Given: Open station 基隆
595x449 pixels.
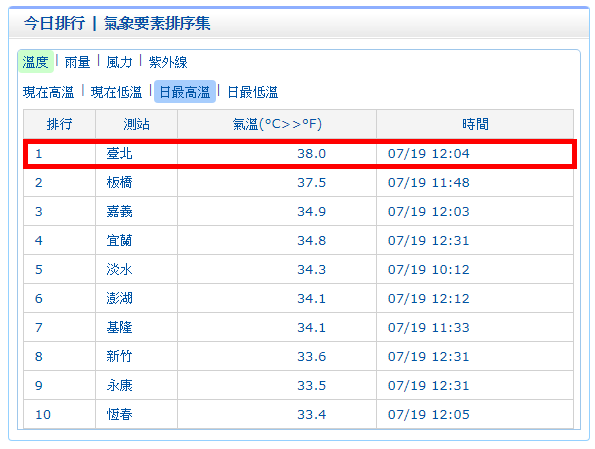Looking at the screenshot, I should 120,328.
